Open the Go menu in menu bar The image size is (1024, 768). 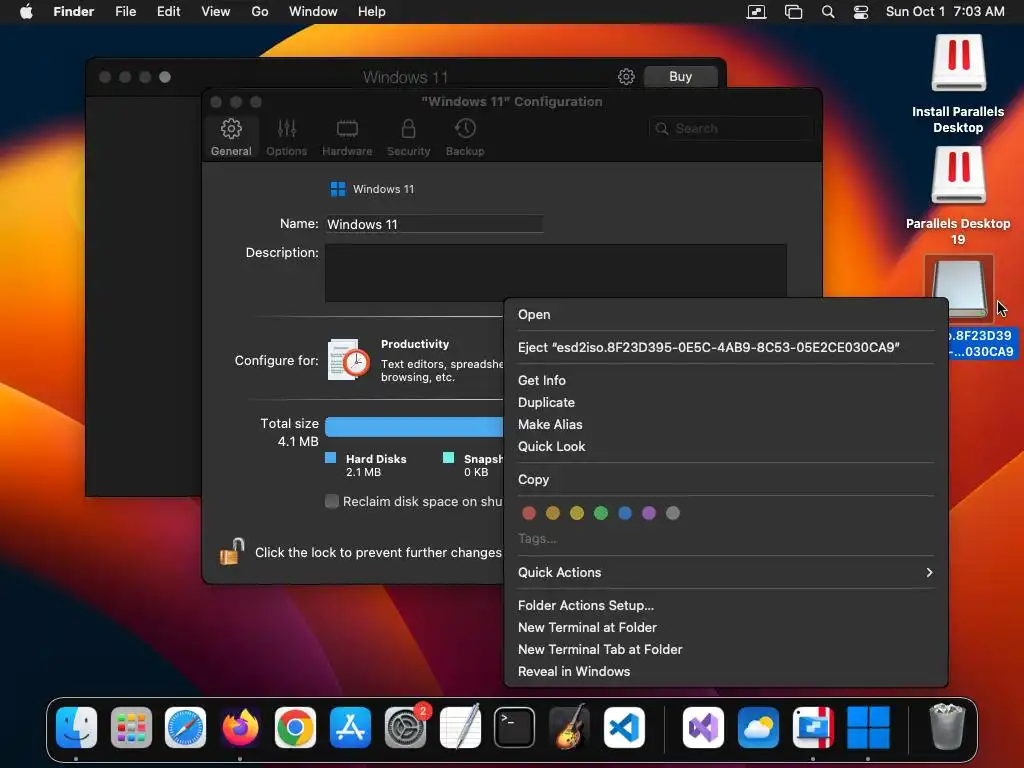coord(260,12)
